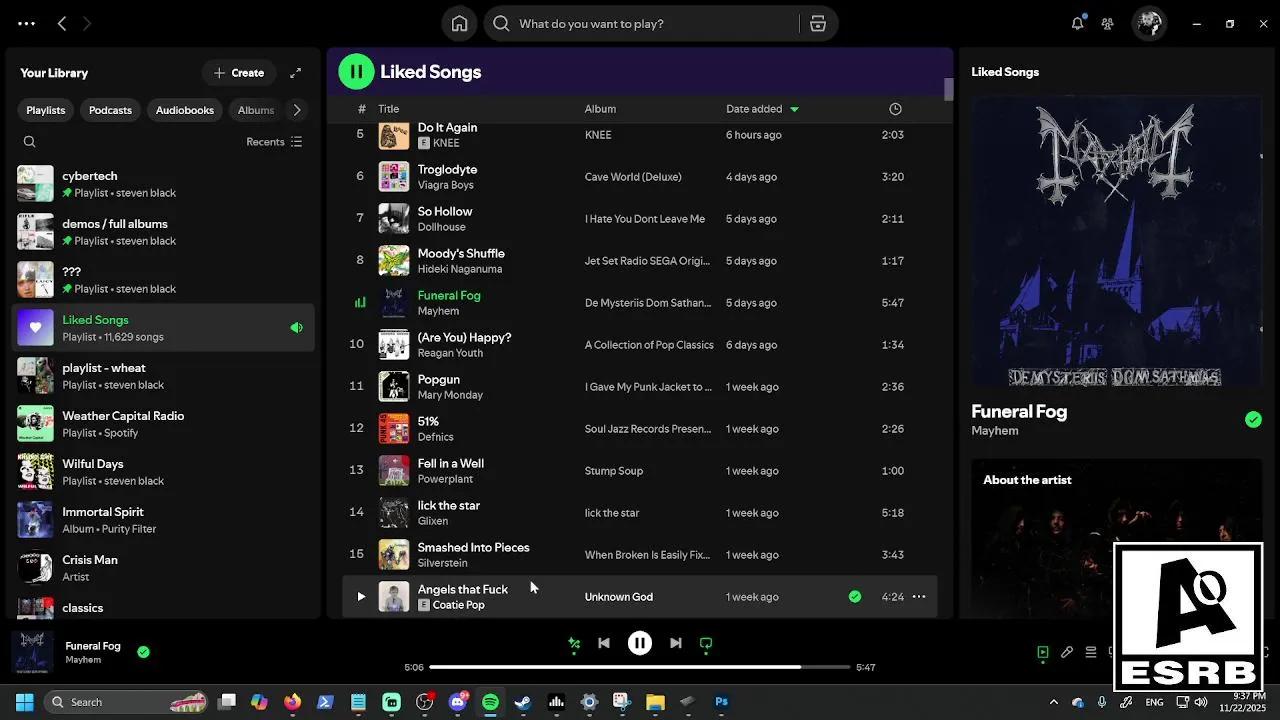This screenshot has height=720, width=1280.
Task: Open the Immortal Spirit album
Action: 163,520
